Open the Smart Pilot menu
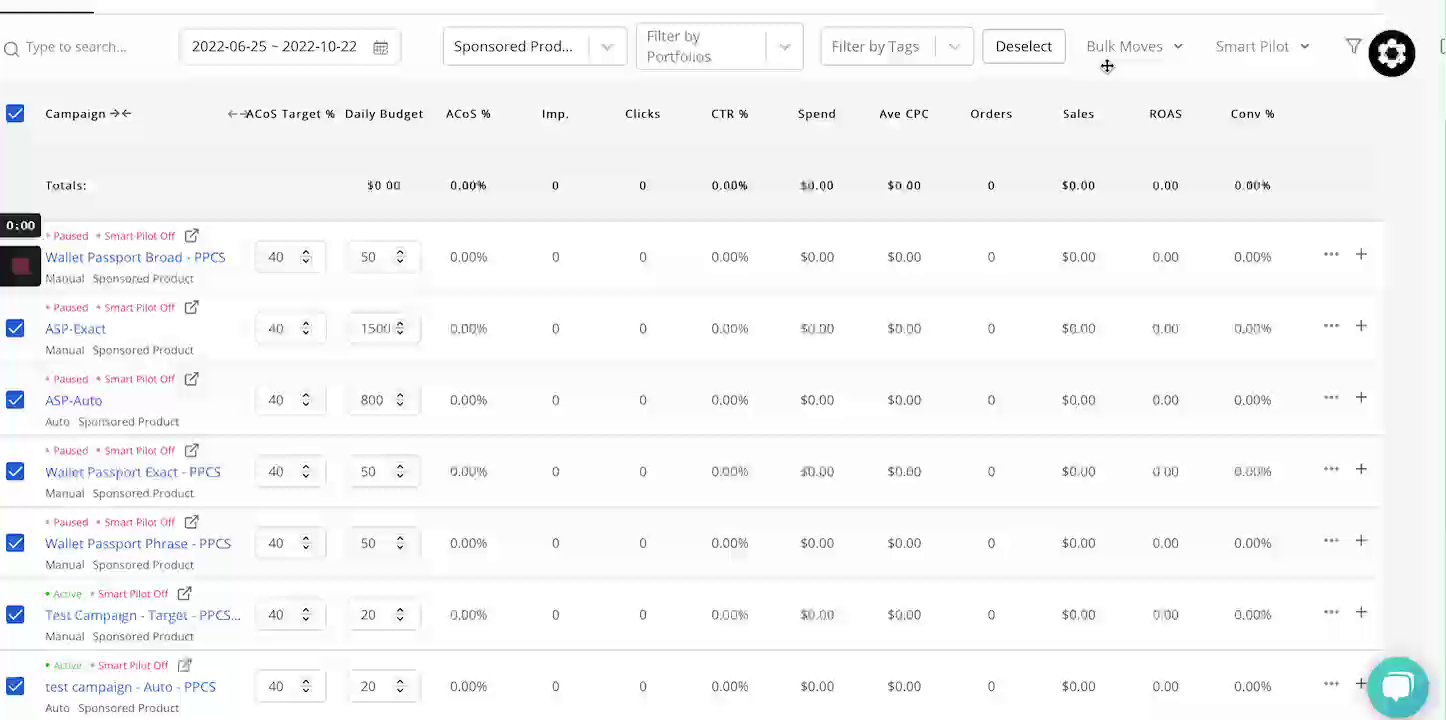The width and height of the screenshot is (1446, 720). 1262,46
